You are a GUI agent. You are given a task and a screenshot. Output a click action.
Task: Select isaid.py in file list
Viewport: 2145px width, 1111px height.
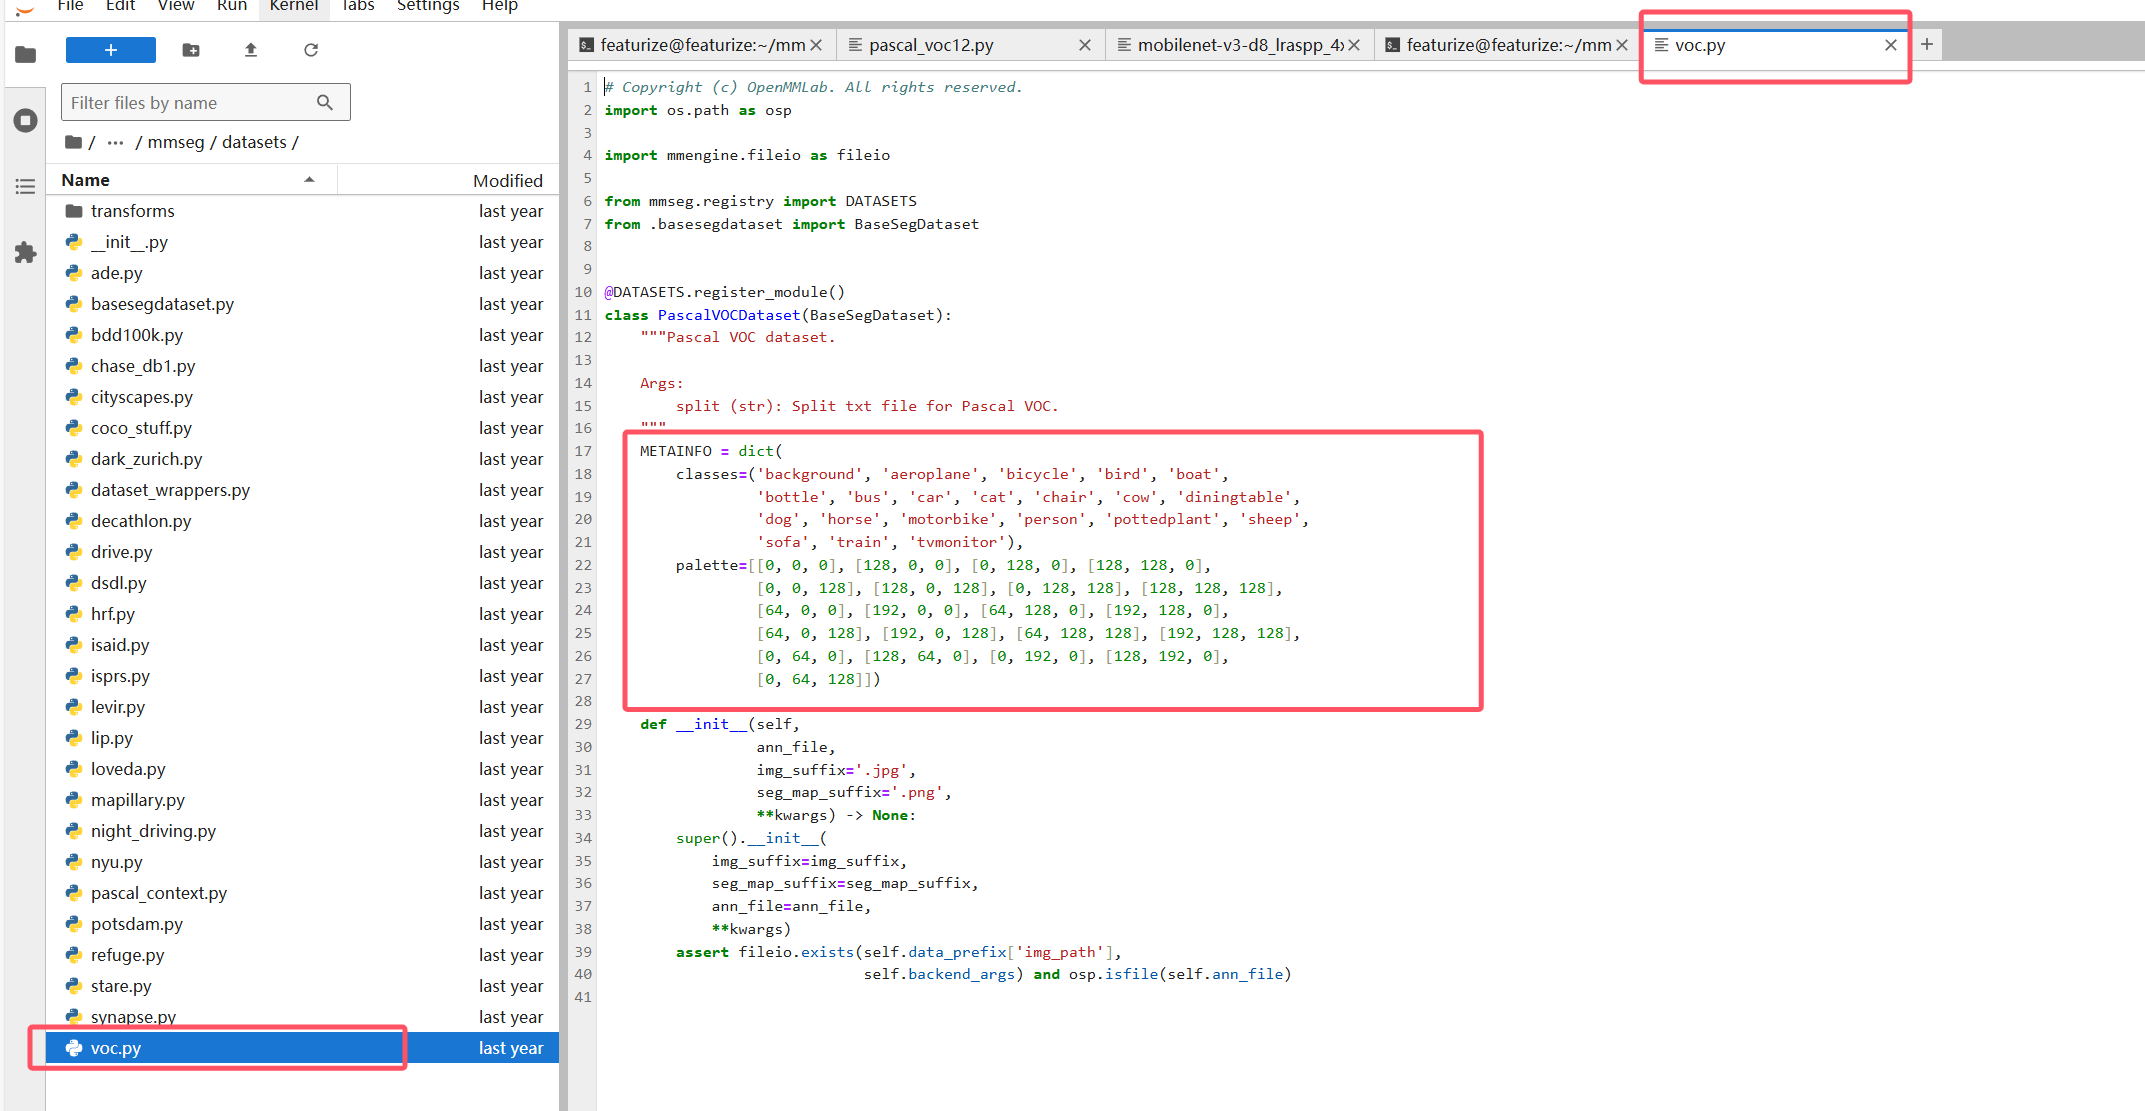pos(302,645)
